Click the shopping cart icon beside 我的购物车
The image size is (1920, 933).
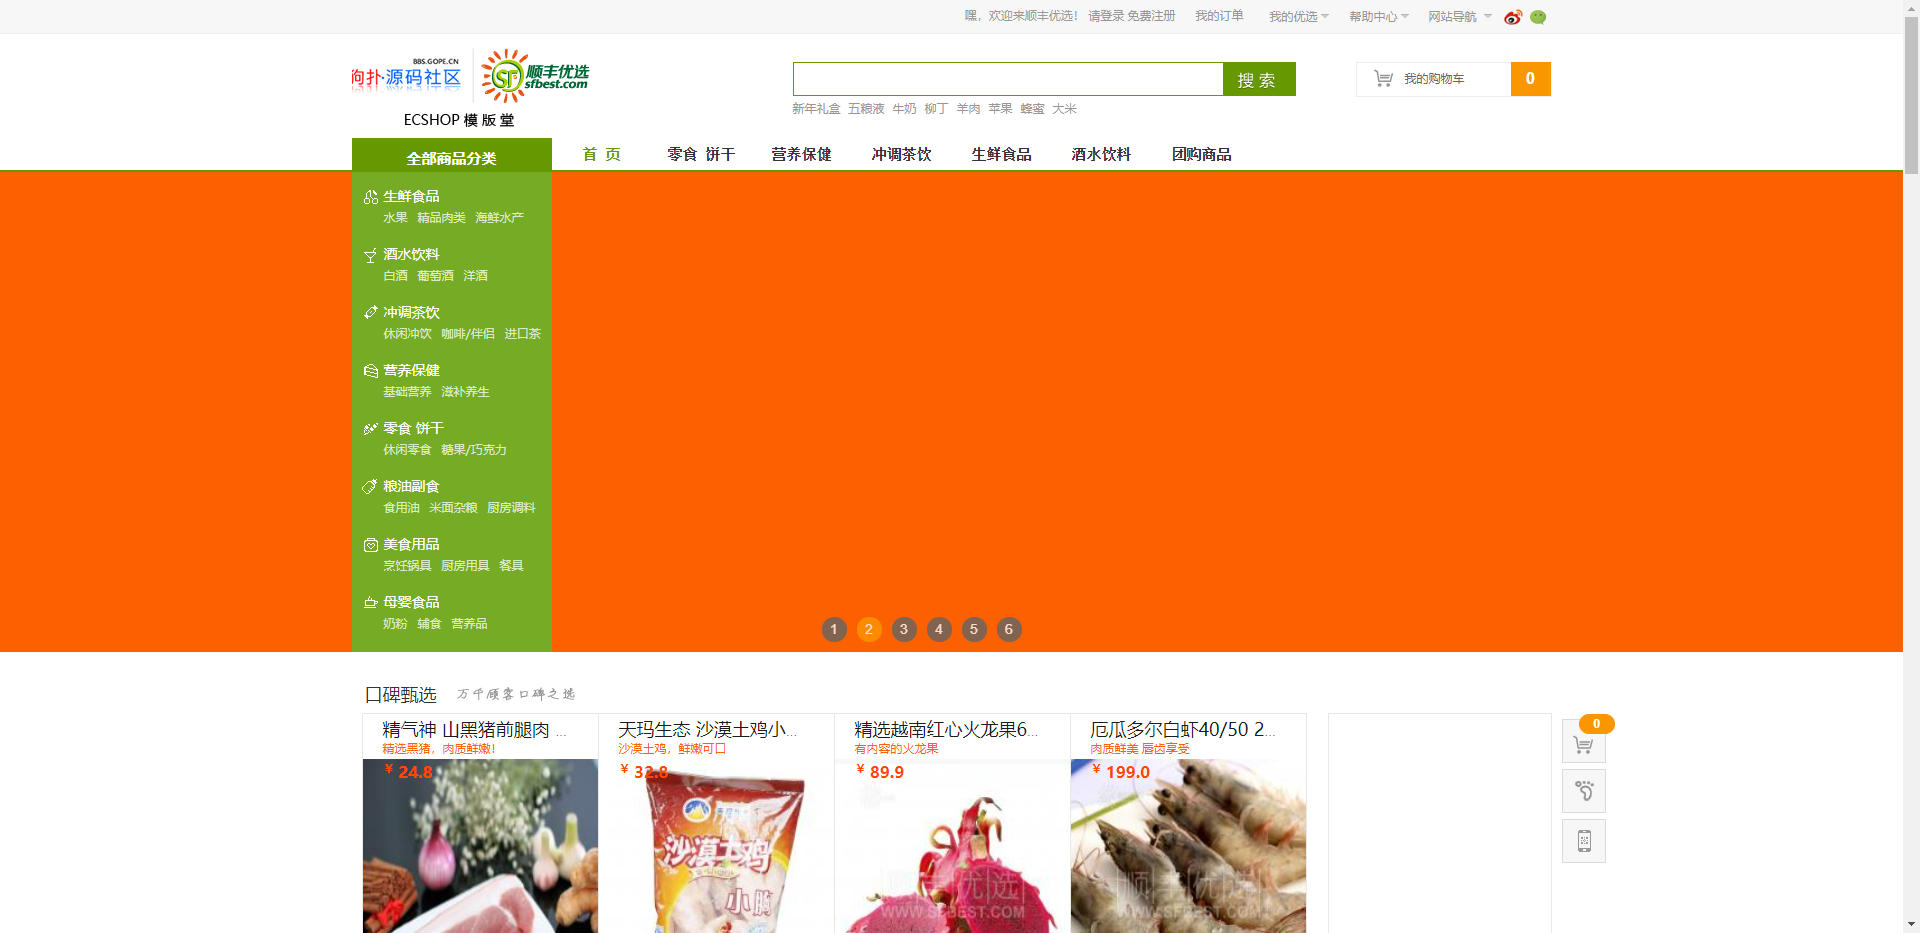click(1383, 78)
